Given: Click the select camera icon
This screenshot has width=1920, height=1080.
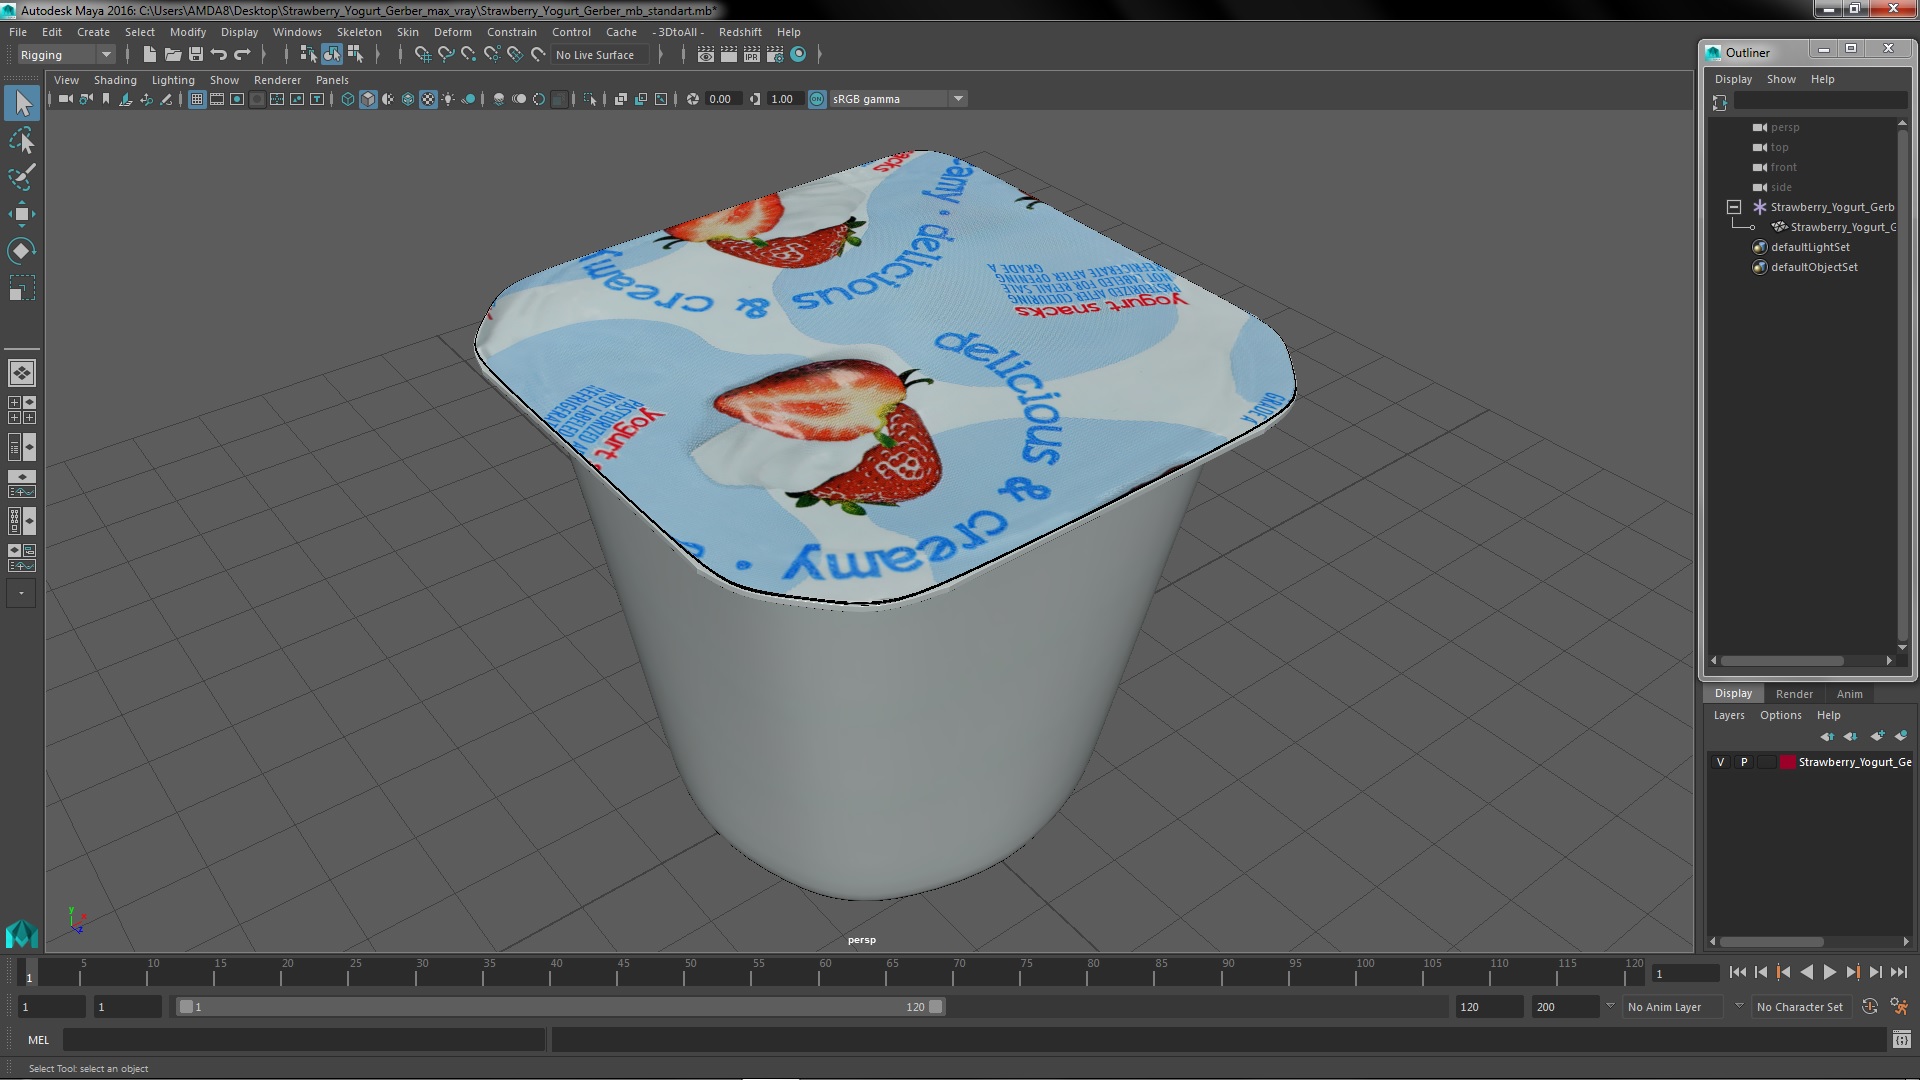Looking at the screenshot, I should (x=65, y=99).
